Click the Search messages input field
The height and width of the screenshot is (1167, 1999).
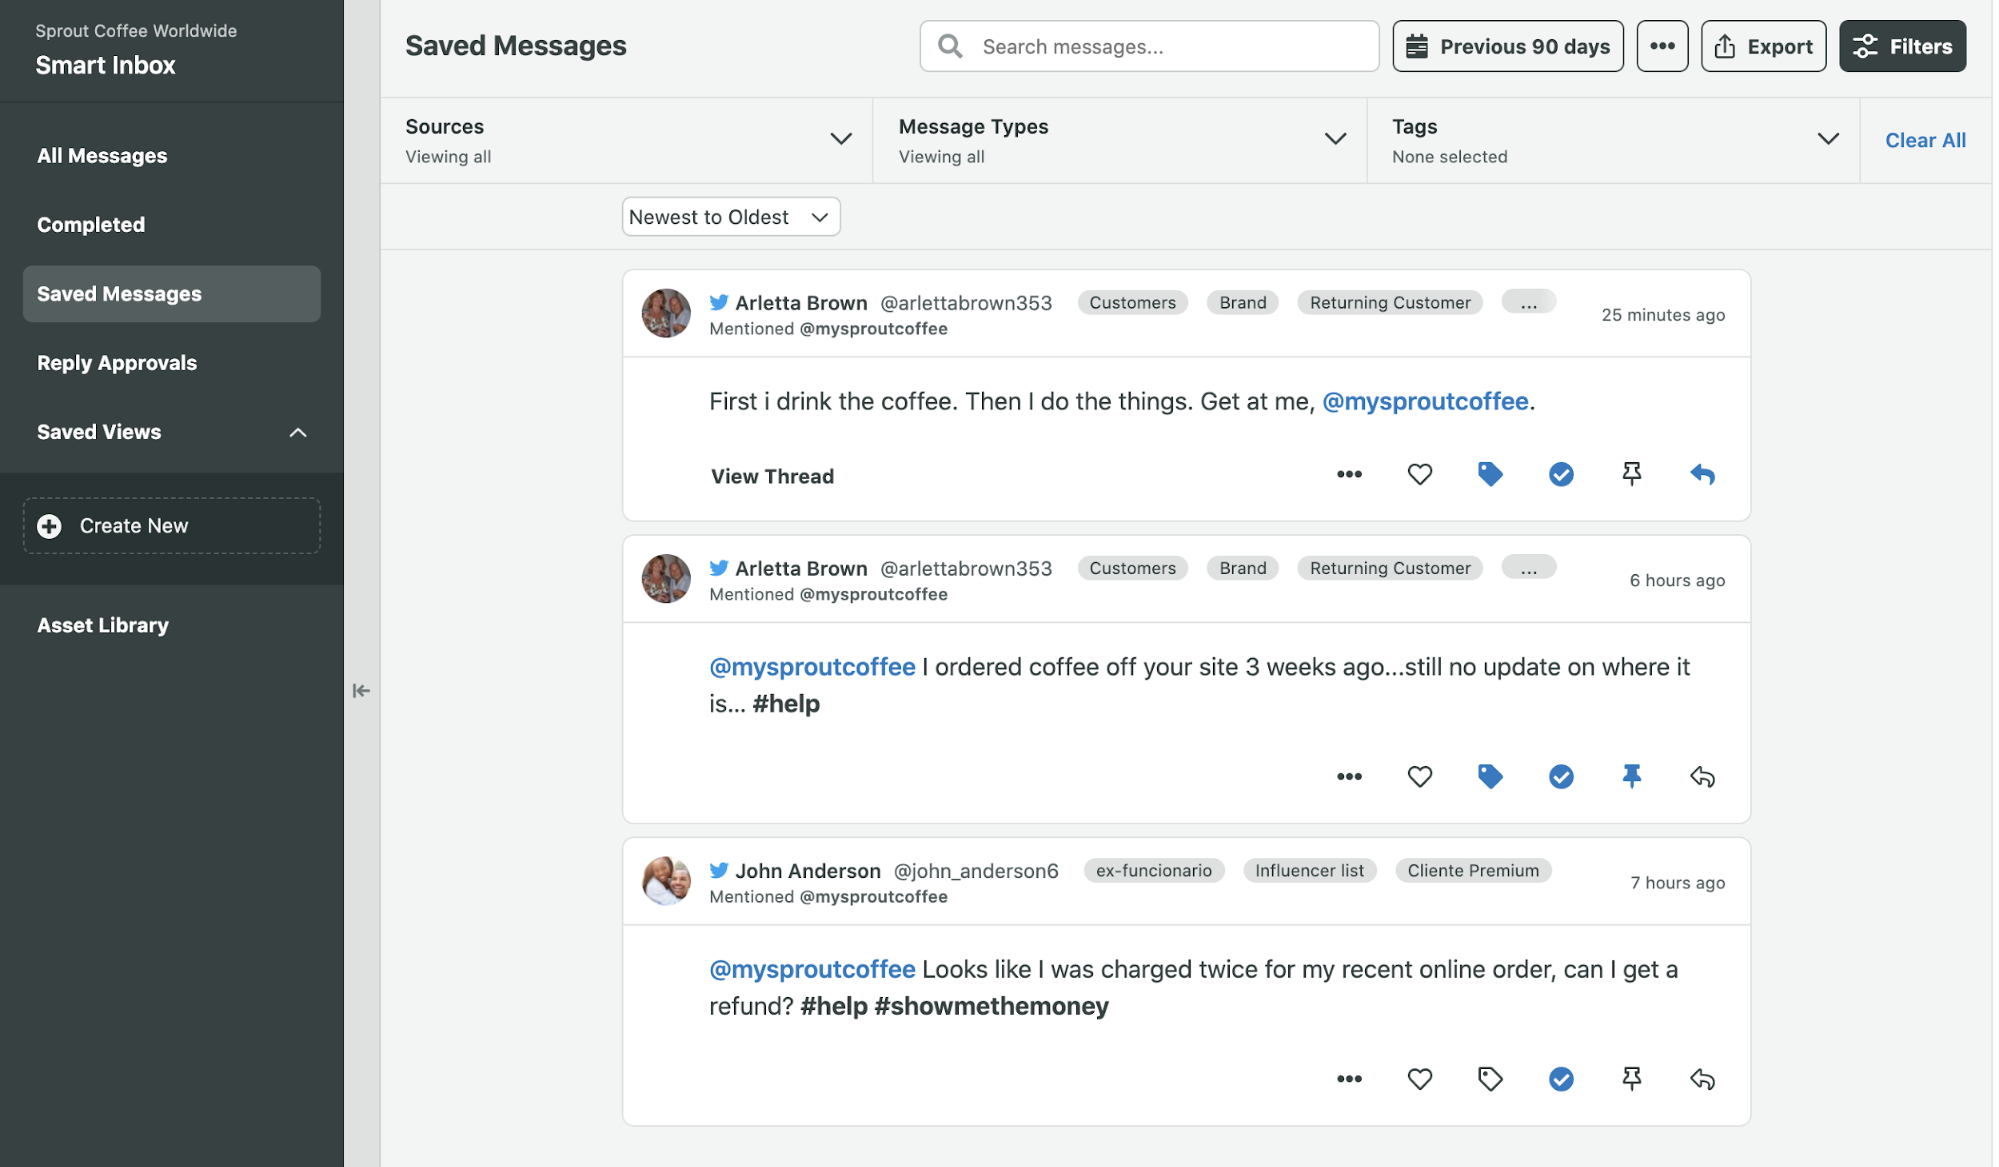pos(1148,46)
